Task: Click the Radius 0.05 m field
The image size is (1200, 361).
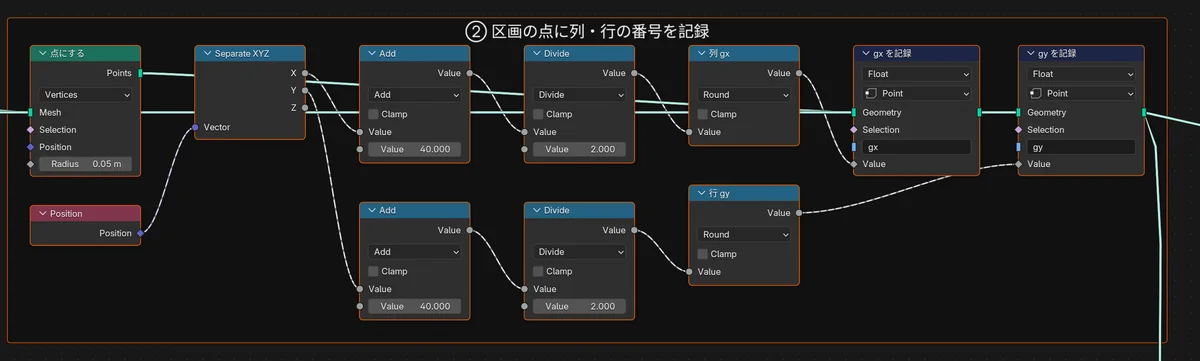Action: (x=85, y=164)
